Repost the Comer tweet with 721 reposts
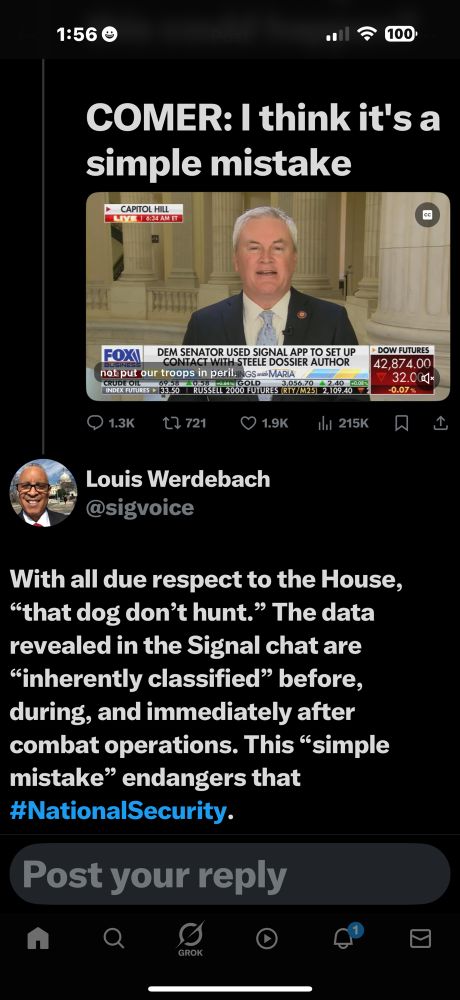The image size is (460, 1000). click(x=184, y=423)
